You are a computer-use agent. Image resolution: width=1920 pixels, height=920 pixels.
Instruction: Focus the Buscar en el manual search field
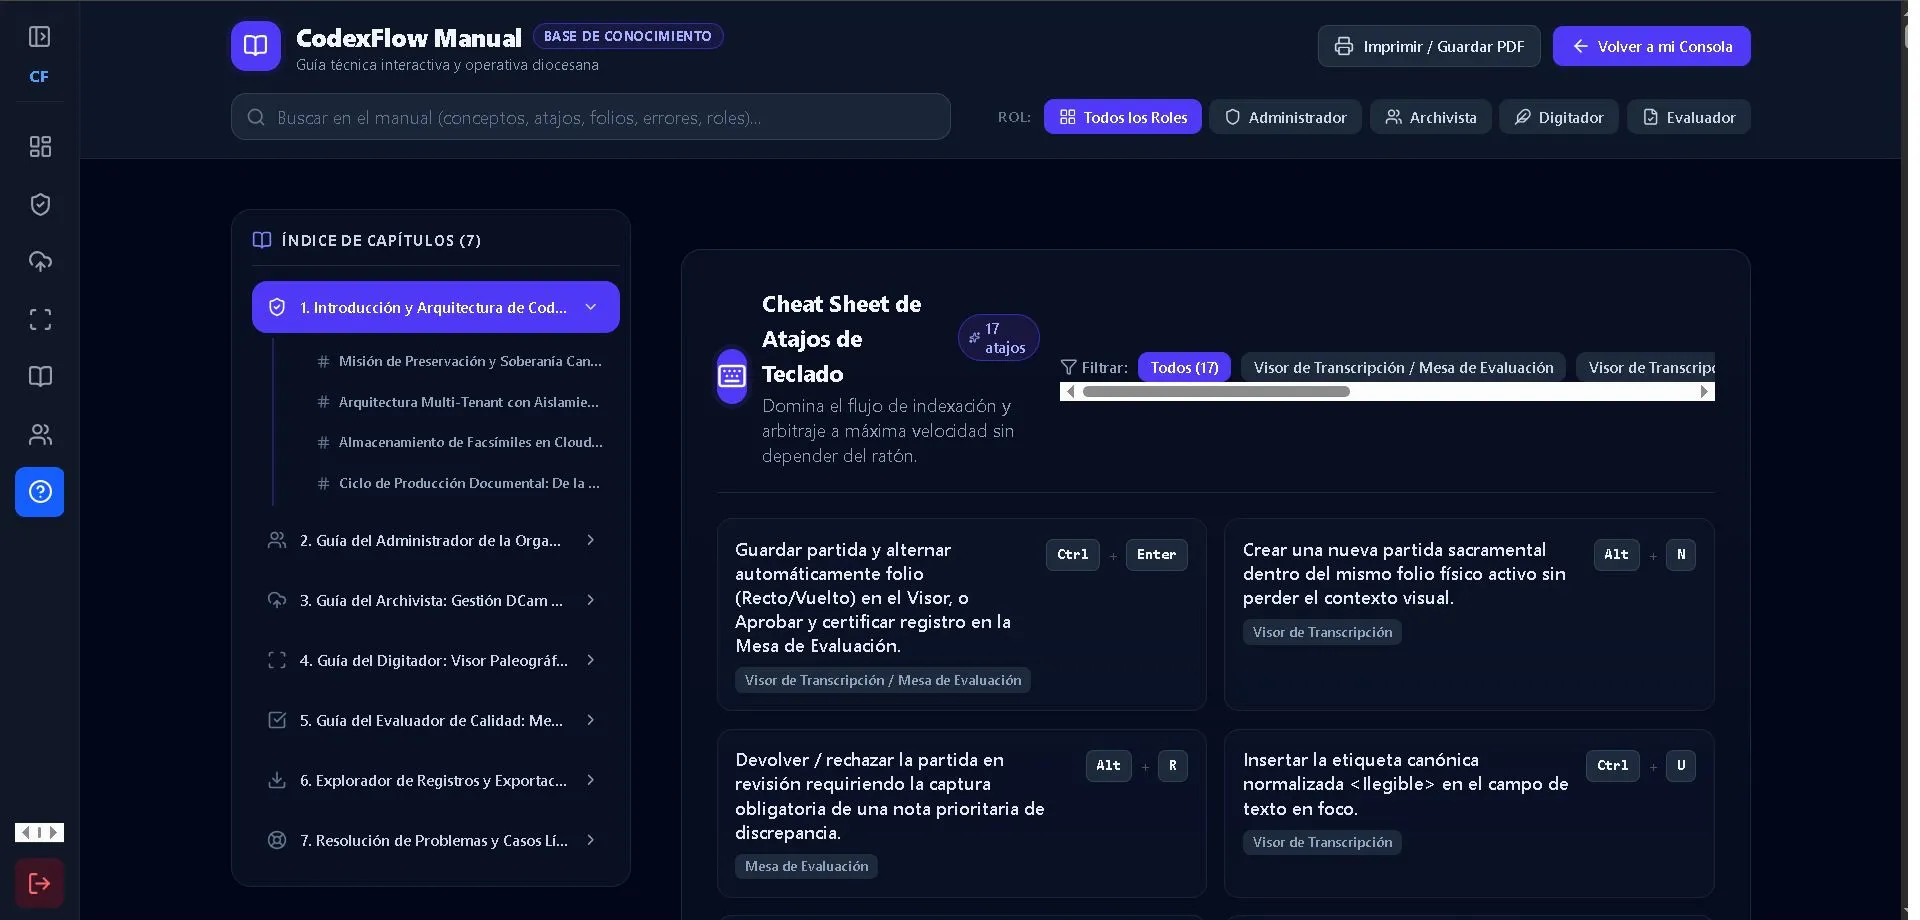point(591,117)
